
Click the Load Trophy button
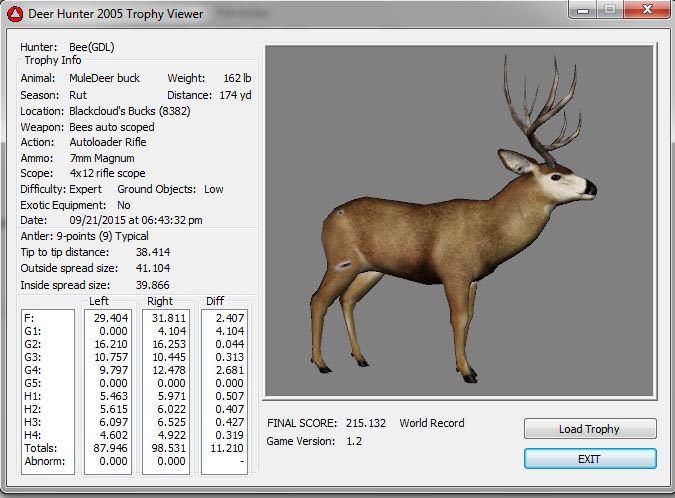[590, 429]
